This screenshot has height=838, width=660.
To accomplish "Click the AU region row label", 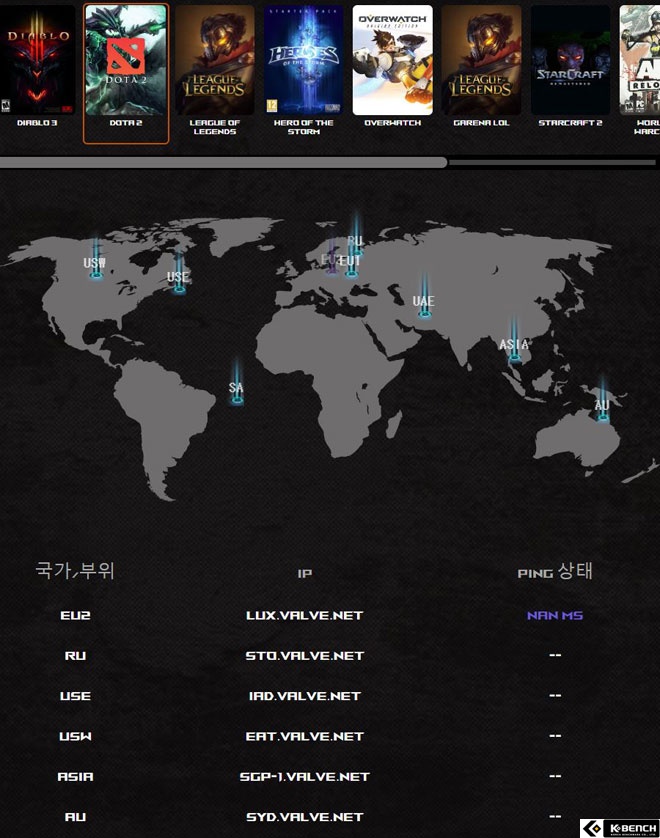I will 75,817.
